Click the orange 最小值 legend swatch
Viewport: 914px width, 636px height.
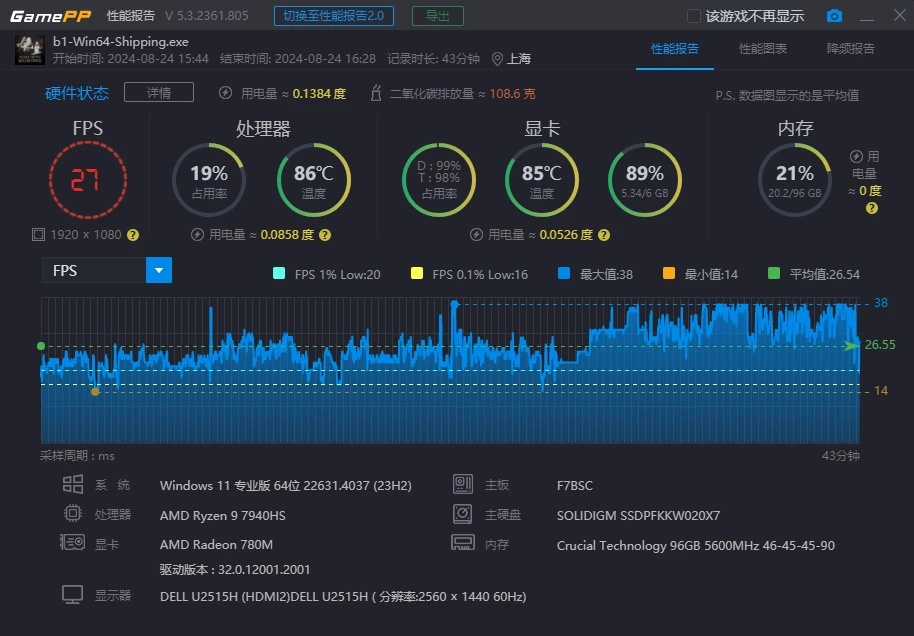[x=669, y=273]
